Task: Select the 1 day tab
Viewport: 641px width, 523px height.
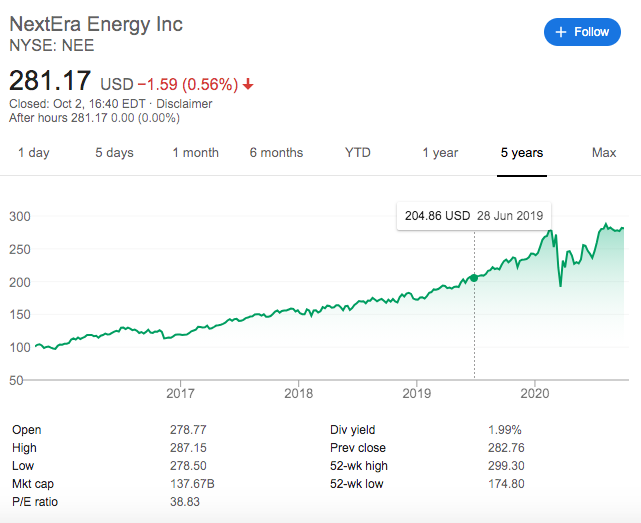Action: (x=33, y=153)
